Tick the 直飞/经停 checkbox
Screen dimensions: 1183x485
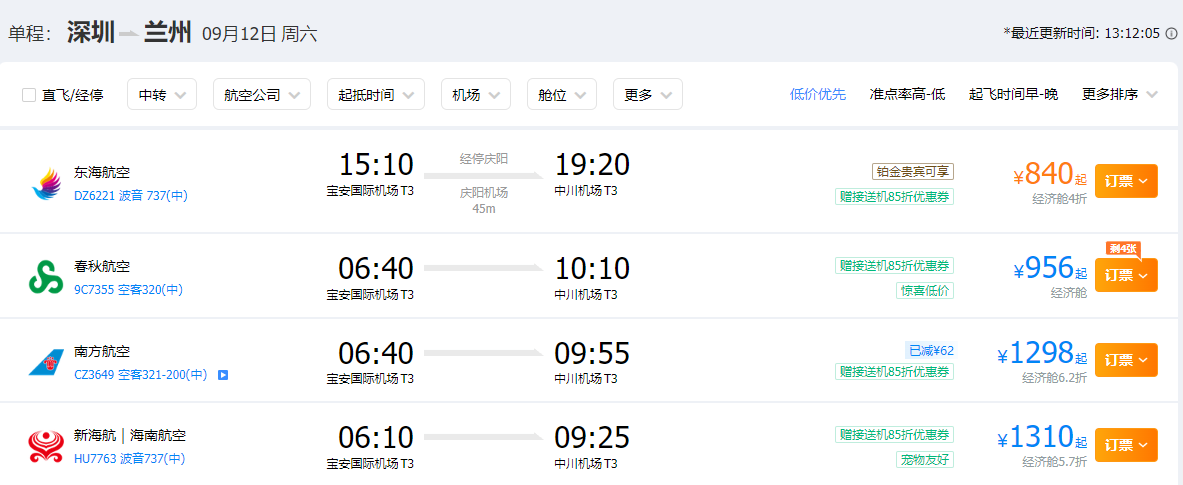pos(29,95)
